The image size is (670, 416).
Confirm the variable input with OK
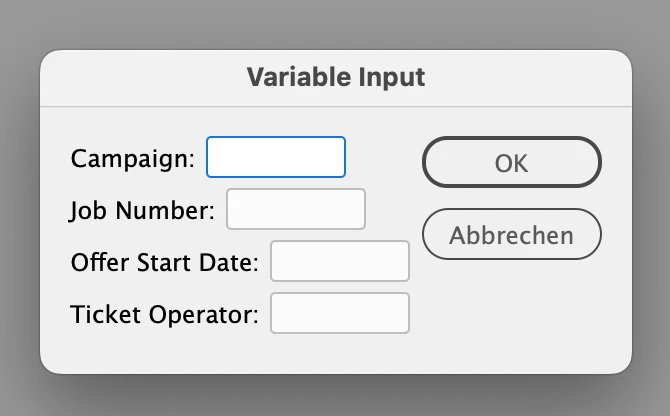[x=511, y=163]
